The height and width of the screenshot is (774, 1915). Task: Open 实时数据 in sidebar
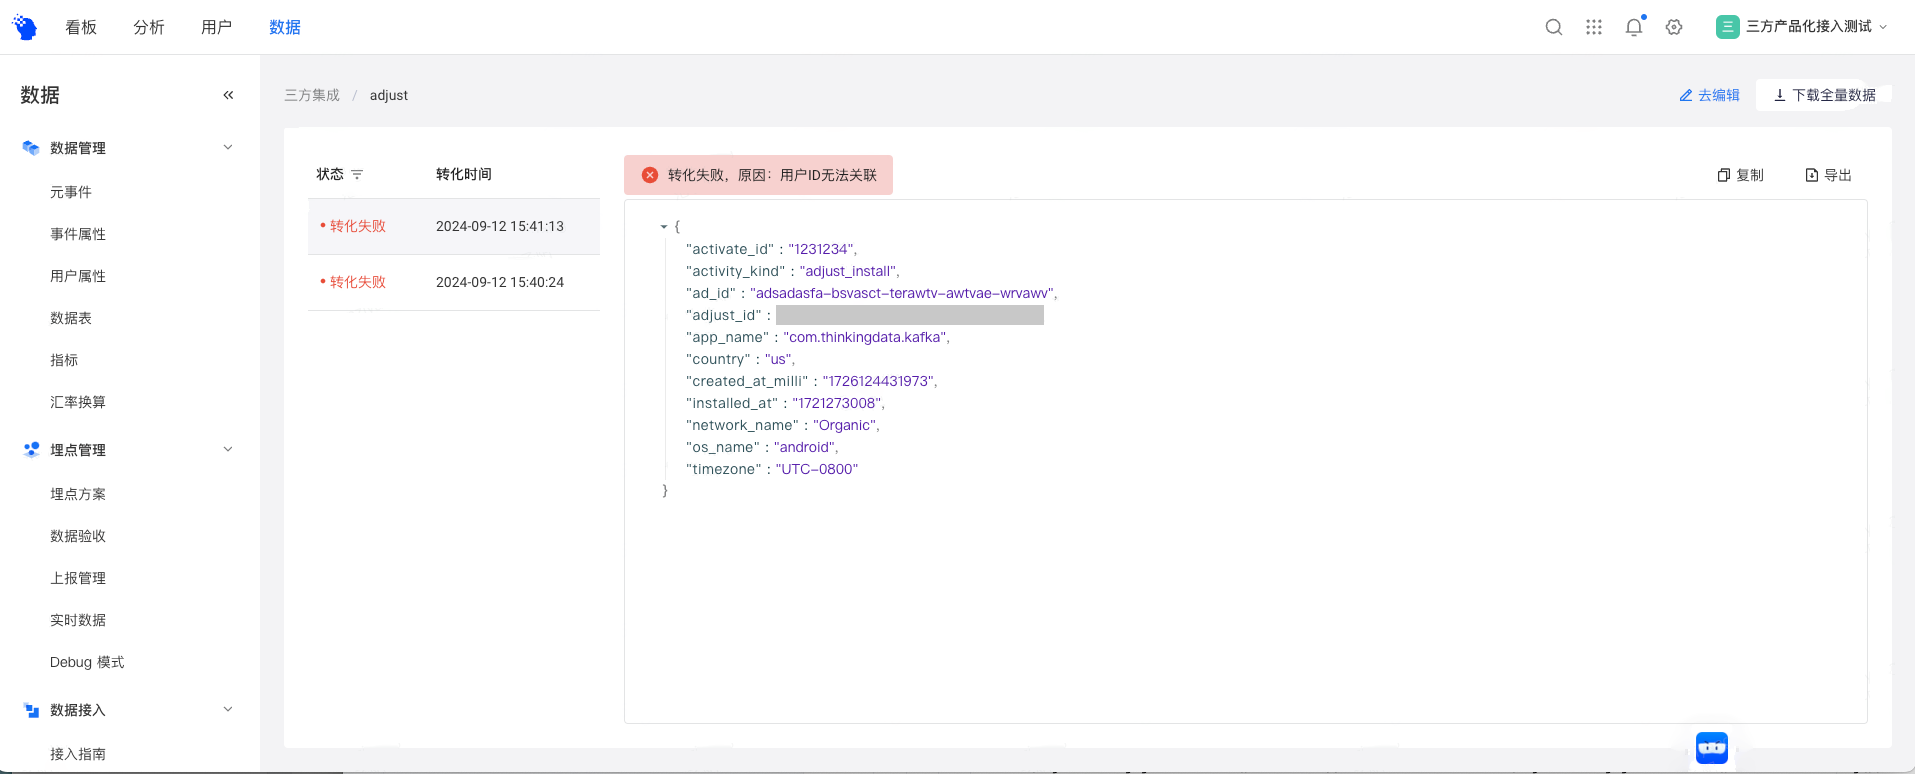pyautogui.click(x=78, y=620)
